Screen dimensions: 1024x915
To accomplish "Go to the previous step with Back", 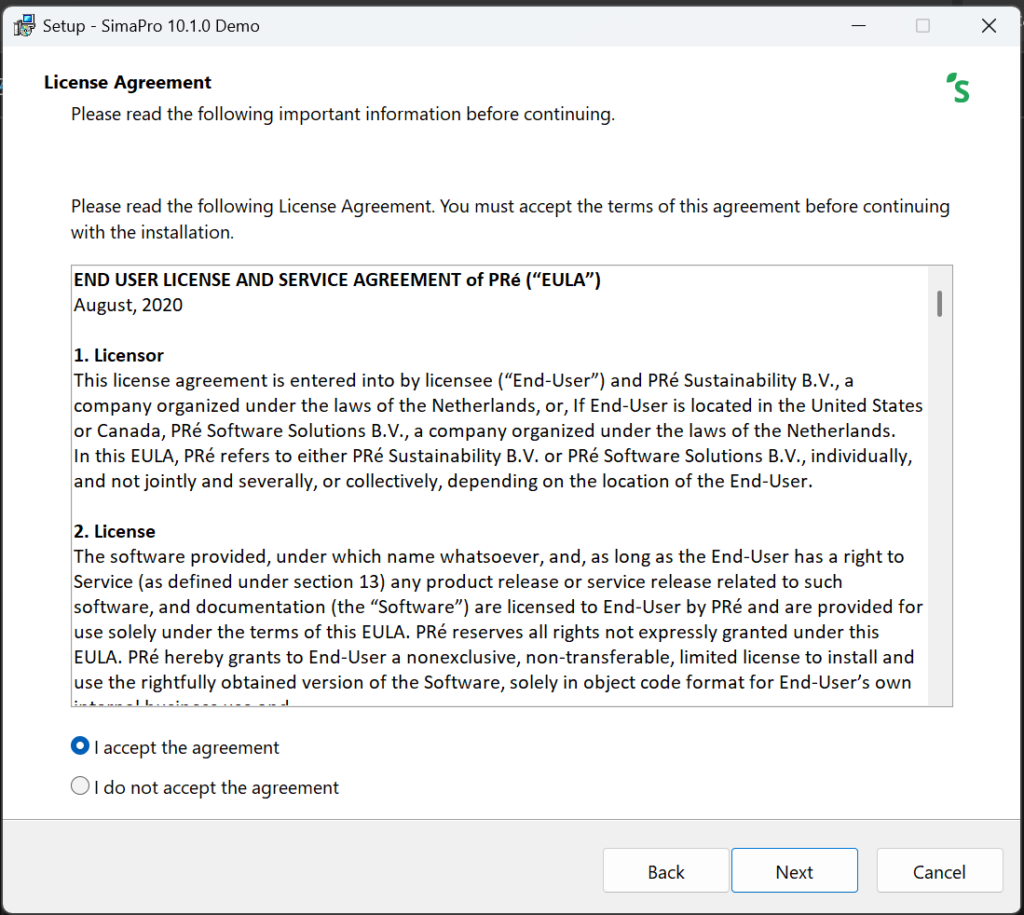I will click(665, 871).
